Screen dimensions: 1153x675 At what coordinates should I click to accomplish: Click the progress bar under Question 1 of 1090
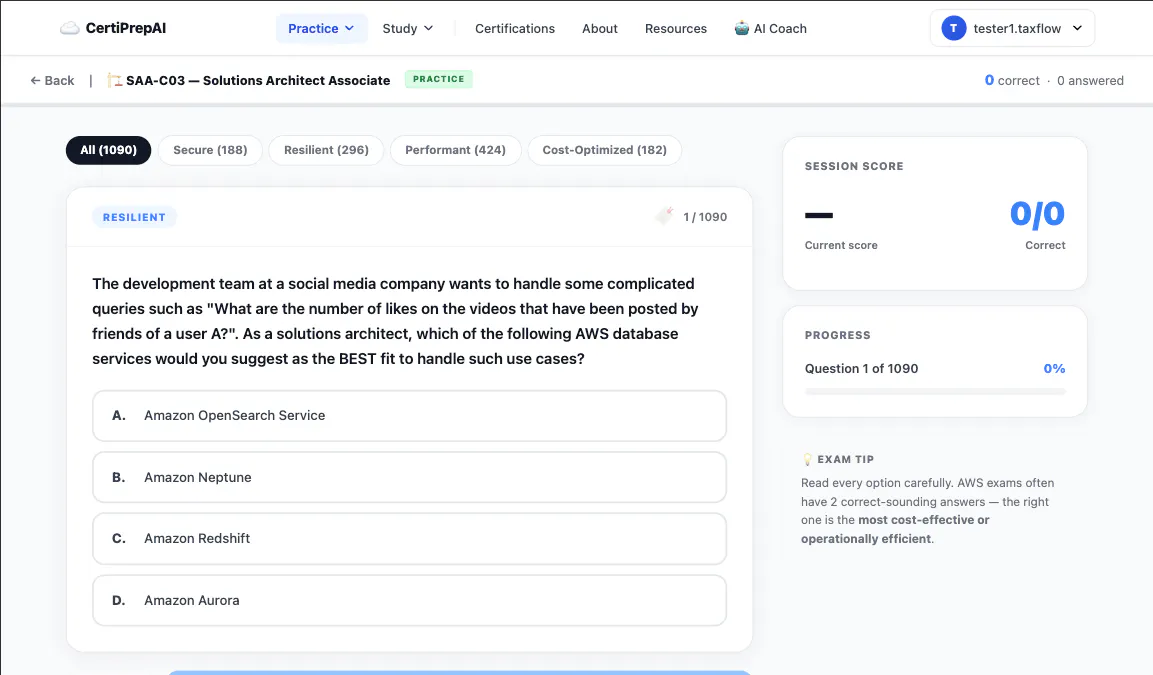click(935, 391)
